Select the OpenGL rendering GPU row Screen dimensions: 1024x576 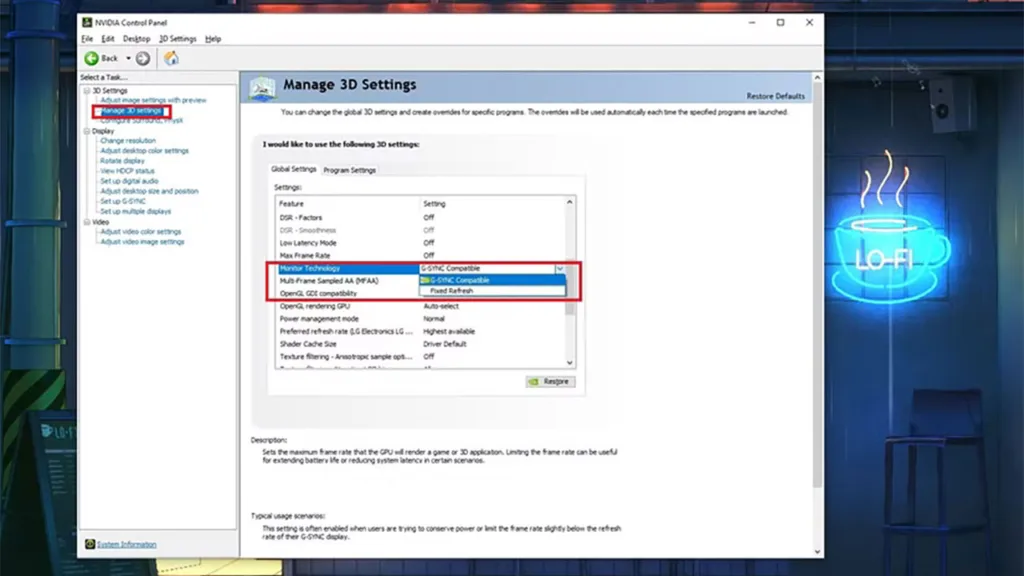tap(421, 306)
